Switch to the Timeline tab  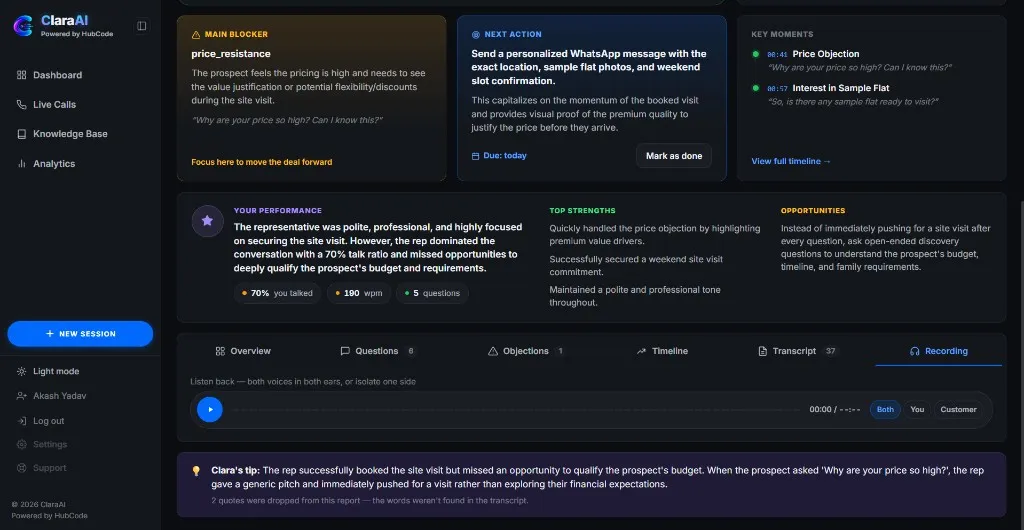pos(662,351)
